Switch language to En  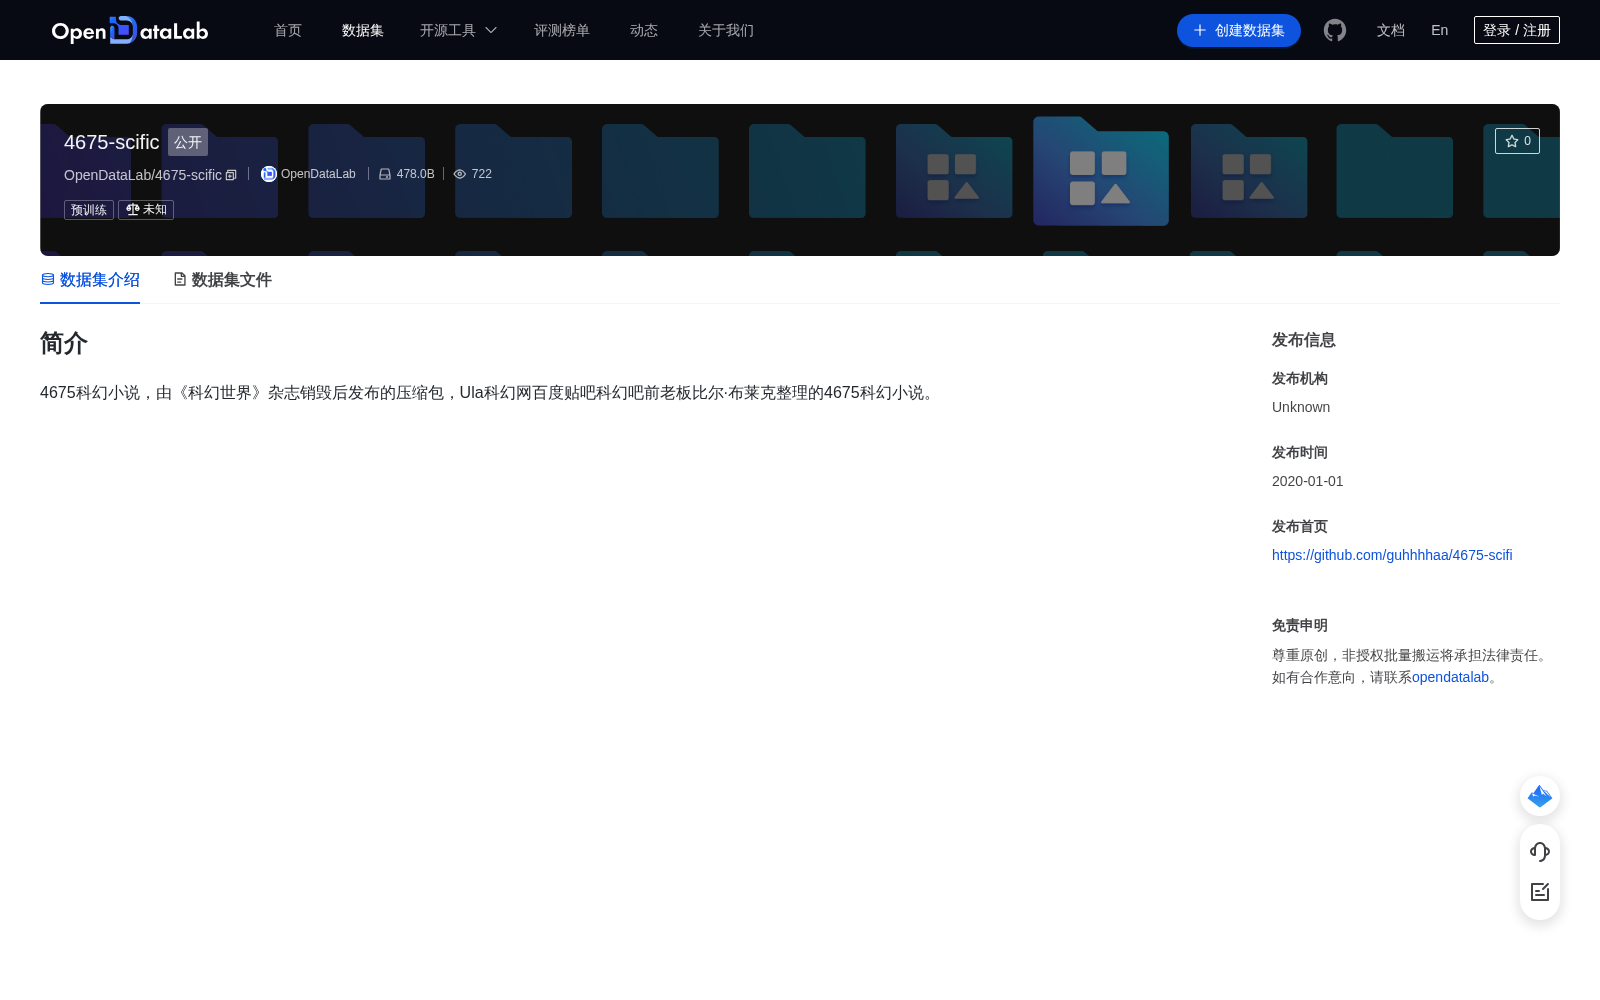pos(1440,30)
